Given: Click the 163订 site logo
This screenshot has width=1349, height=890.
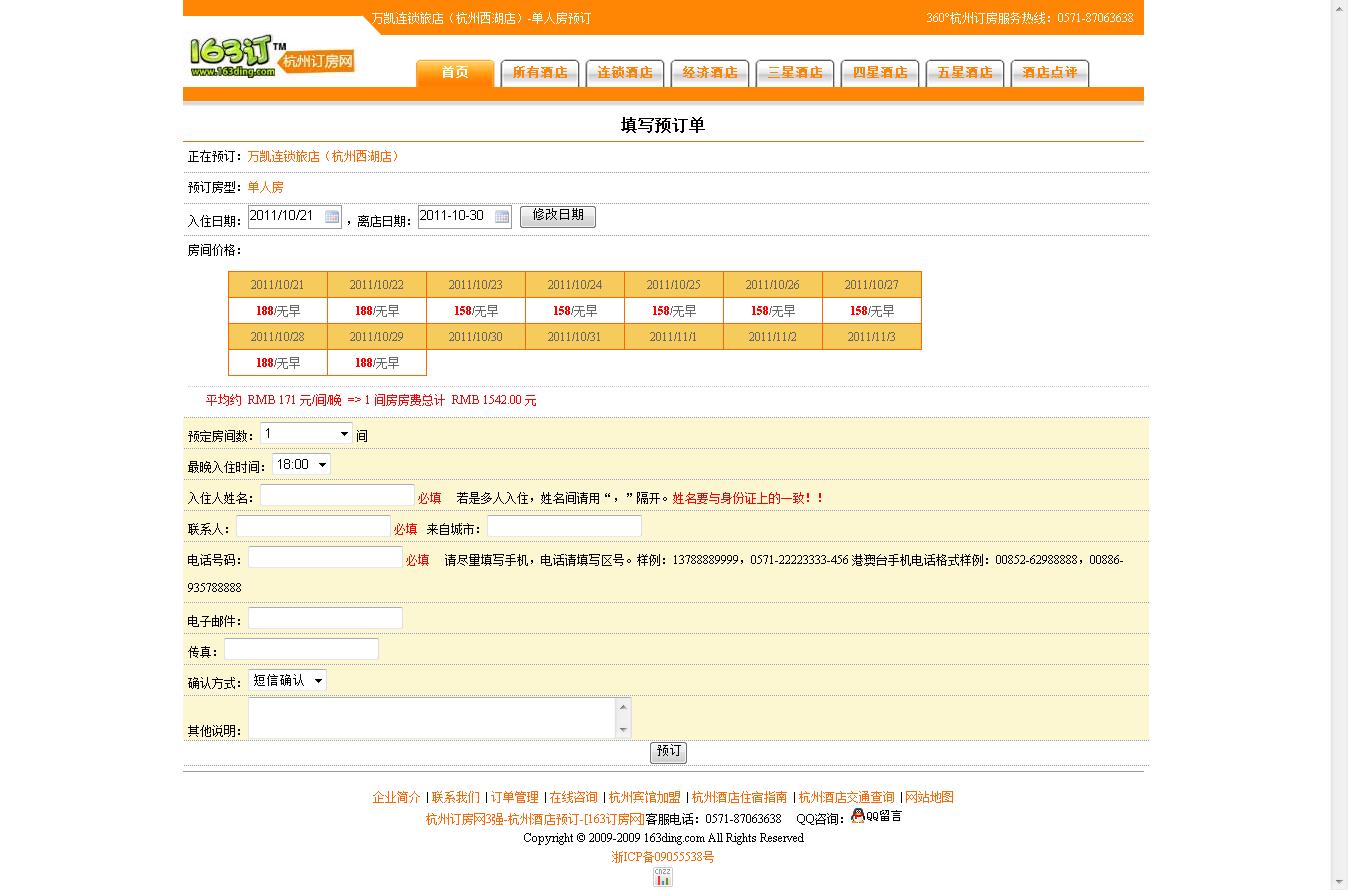Looking at the screenshot, I should 272,58.
